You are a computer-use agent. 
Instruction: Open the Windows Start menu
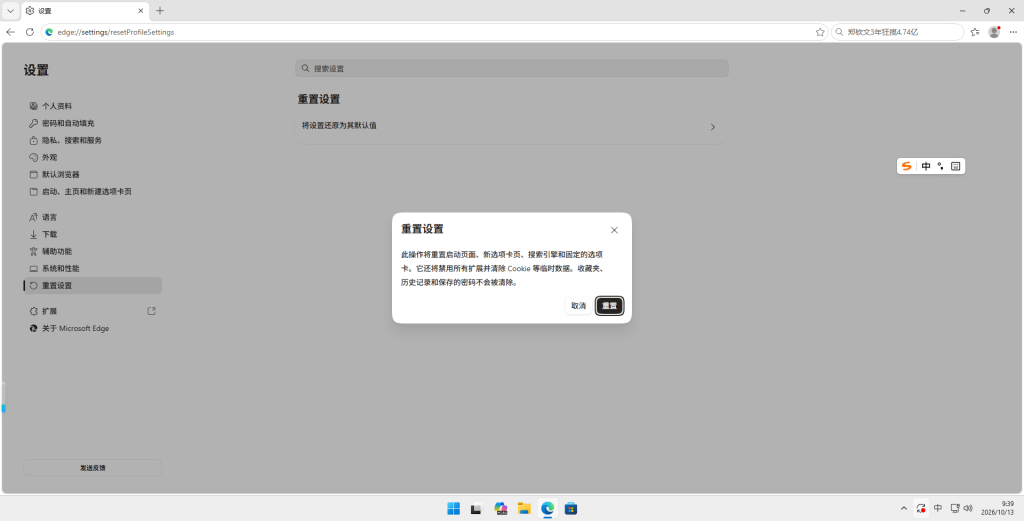click(453, 508)
